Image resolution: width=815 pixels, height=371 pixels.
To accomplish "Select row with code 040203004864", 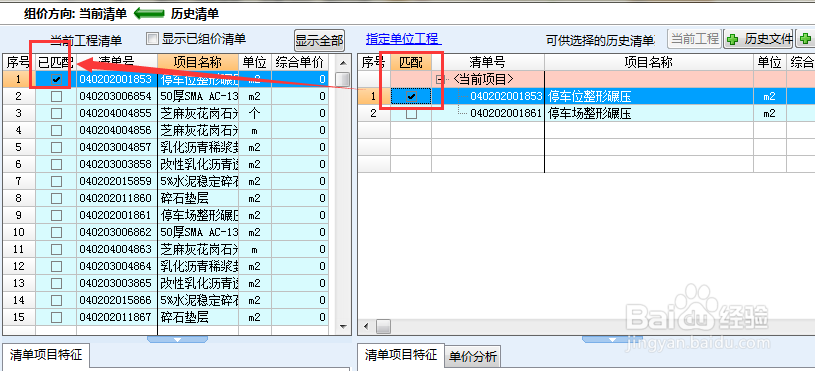I will pyautogui.click(x=166, y=267).
